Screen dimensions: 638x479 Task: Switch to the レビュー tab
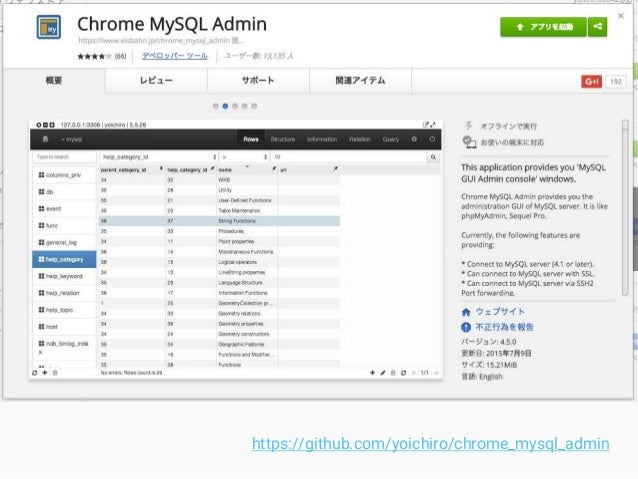pos(156,81)
